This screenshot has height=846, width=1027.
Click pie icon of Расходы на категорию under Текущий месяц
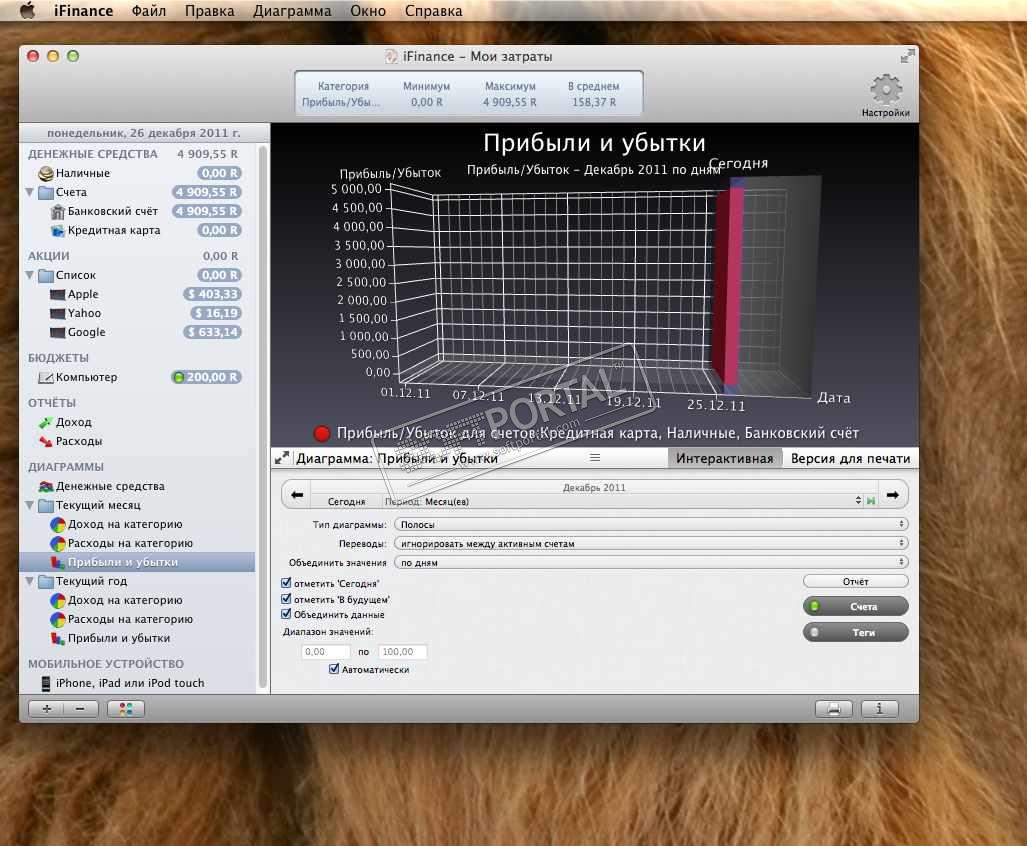coord(58,543)
